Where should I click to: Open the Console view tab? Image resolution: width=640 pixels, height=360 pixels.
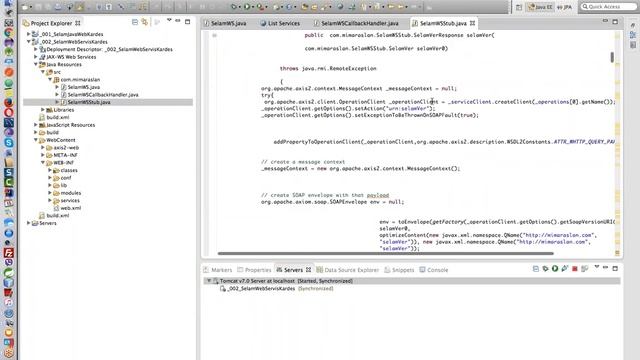pyautogui.click(x=434, y=270)
